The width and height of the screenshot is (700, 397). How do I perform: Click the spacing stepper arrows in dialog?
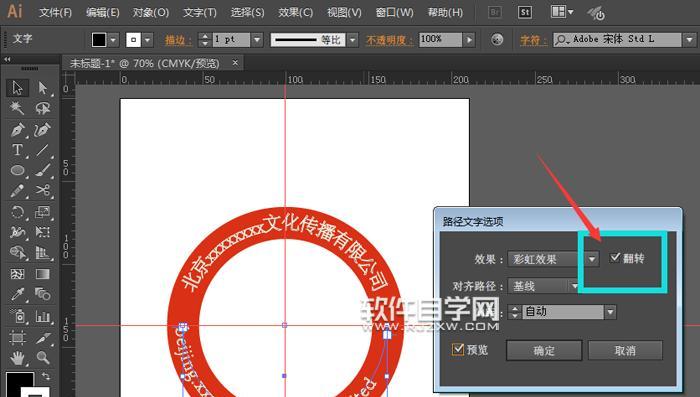(x=515, y=312)
